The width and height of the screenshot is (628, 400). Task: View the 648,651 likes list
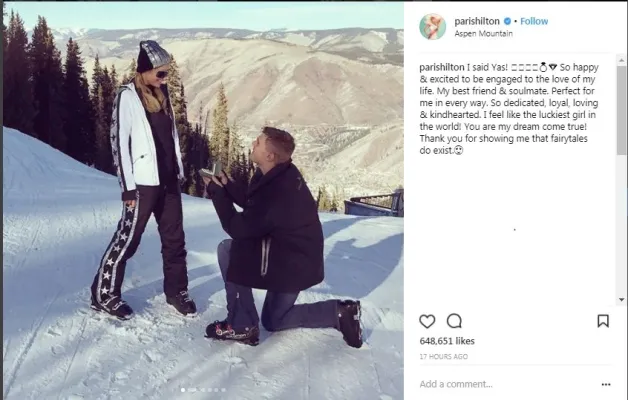(447, 341)
